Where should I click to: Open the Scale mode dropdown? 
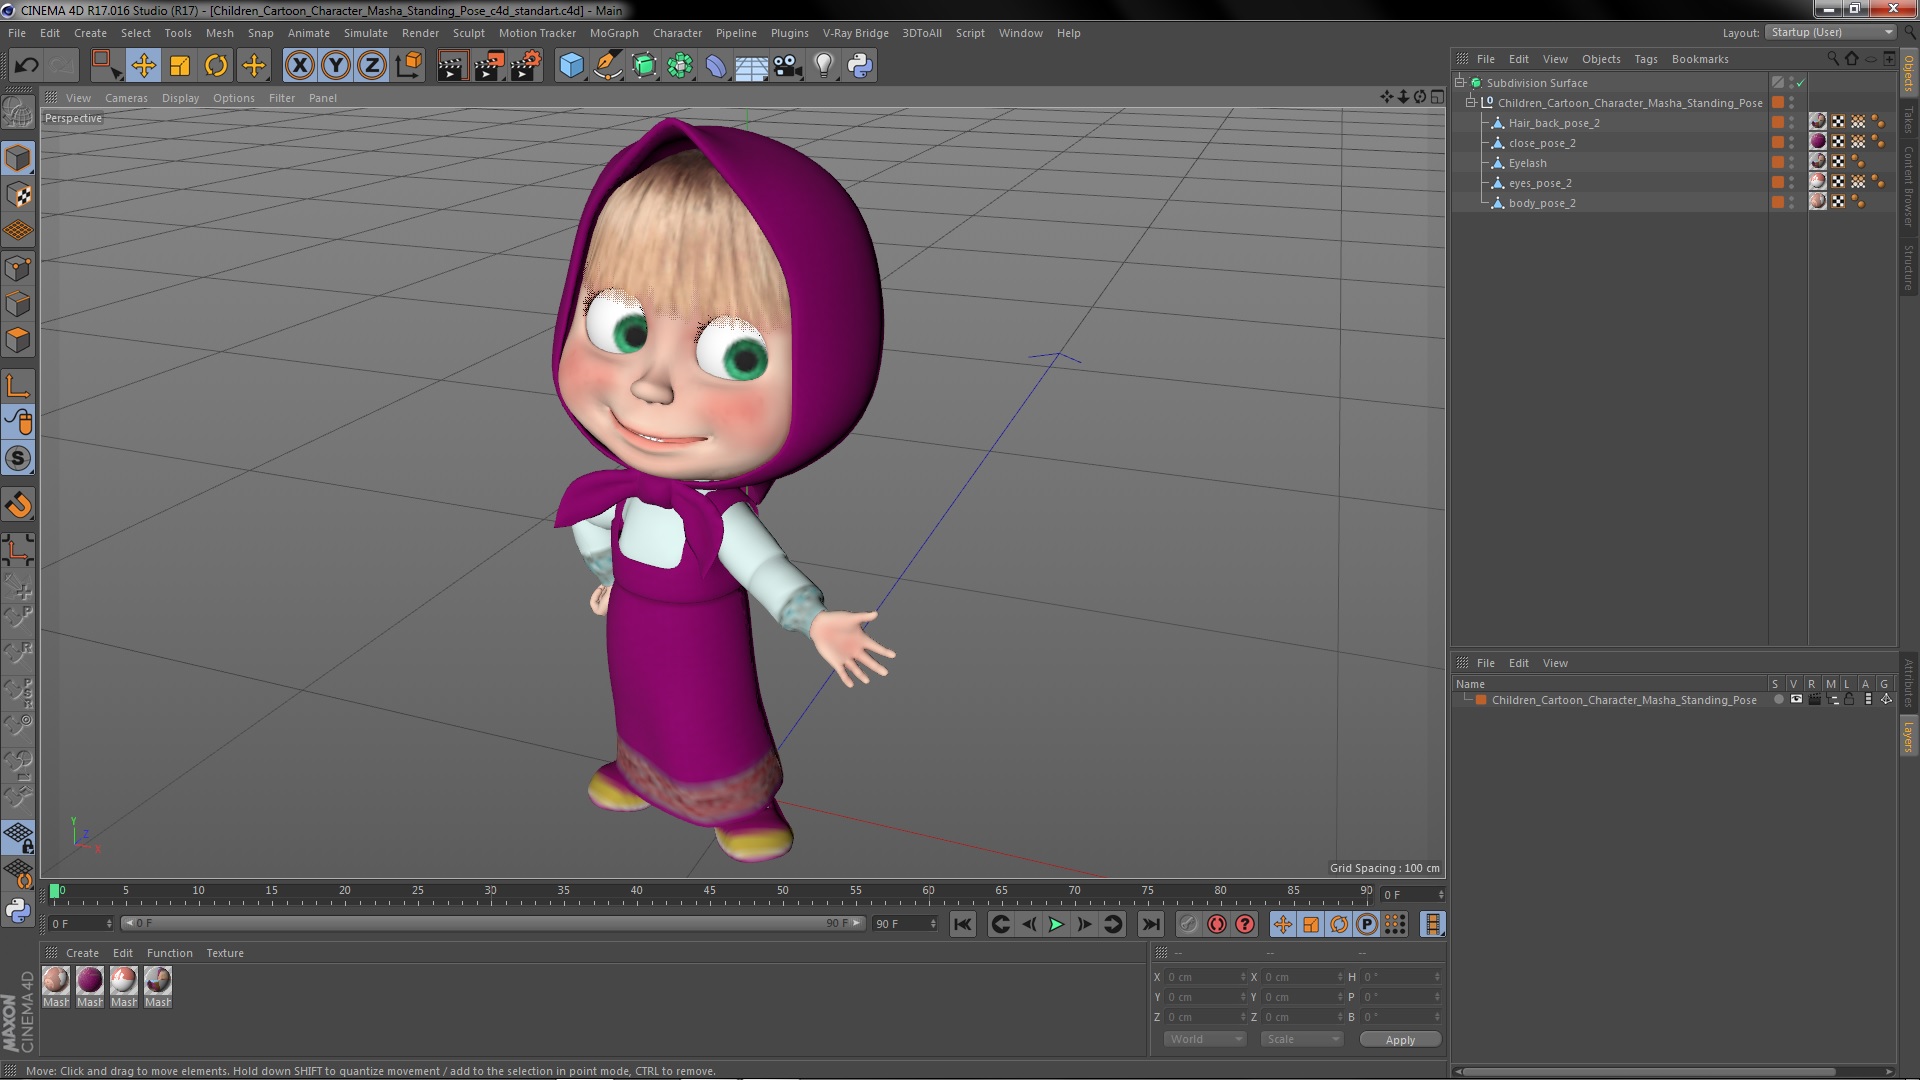(1301, 1039)
